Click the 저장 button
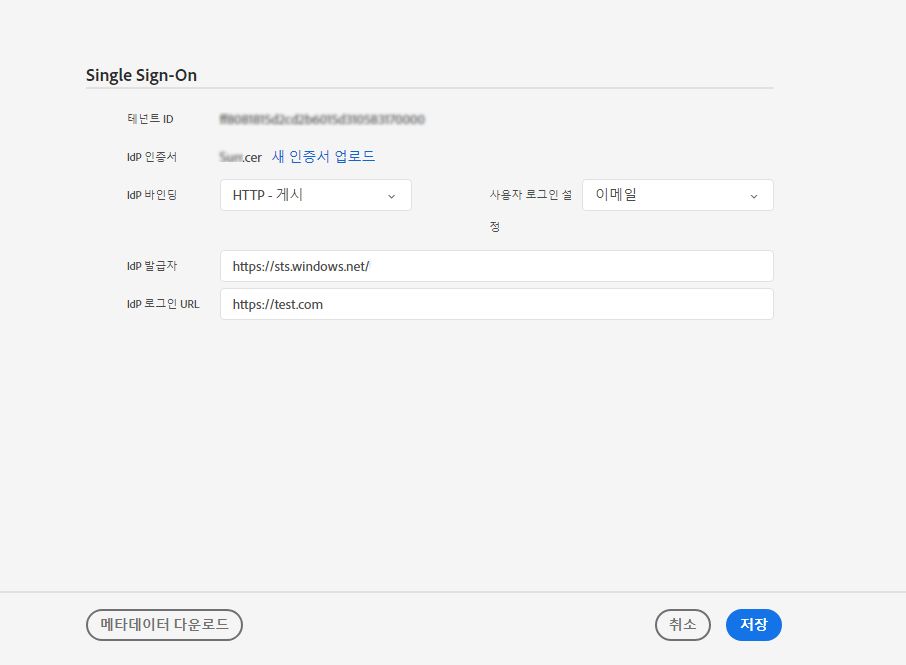 tap(753, 624)
